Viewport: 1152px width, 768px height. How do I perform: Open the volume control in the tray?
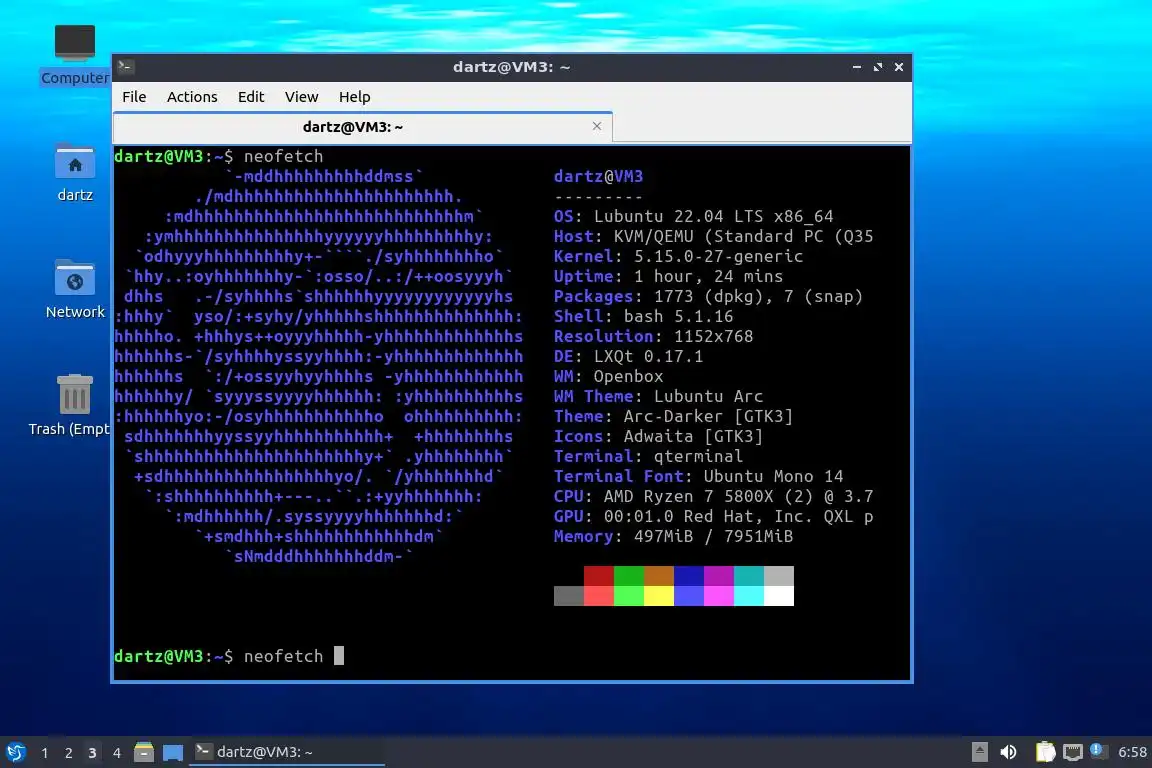pyautogui.click(x=1009, y=752)
